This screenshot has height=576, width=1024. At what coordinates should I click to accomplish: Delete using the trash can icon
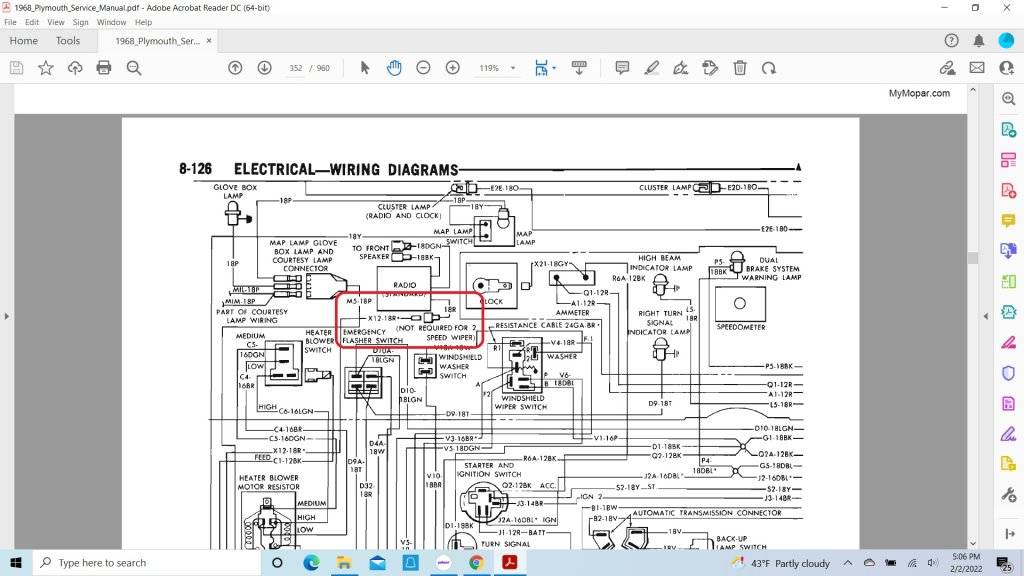[x=740, y=68]
